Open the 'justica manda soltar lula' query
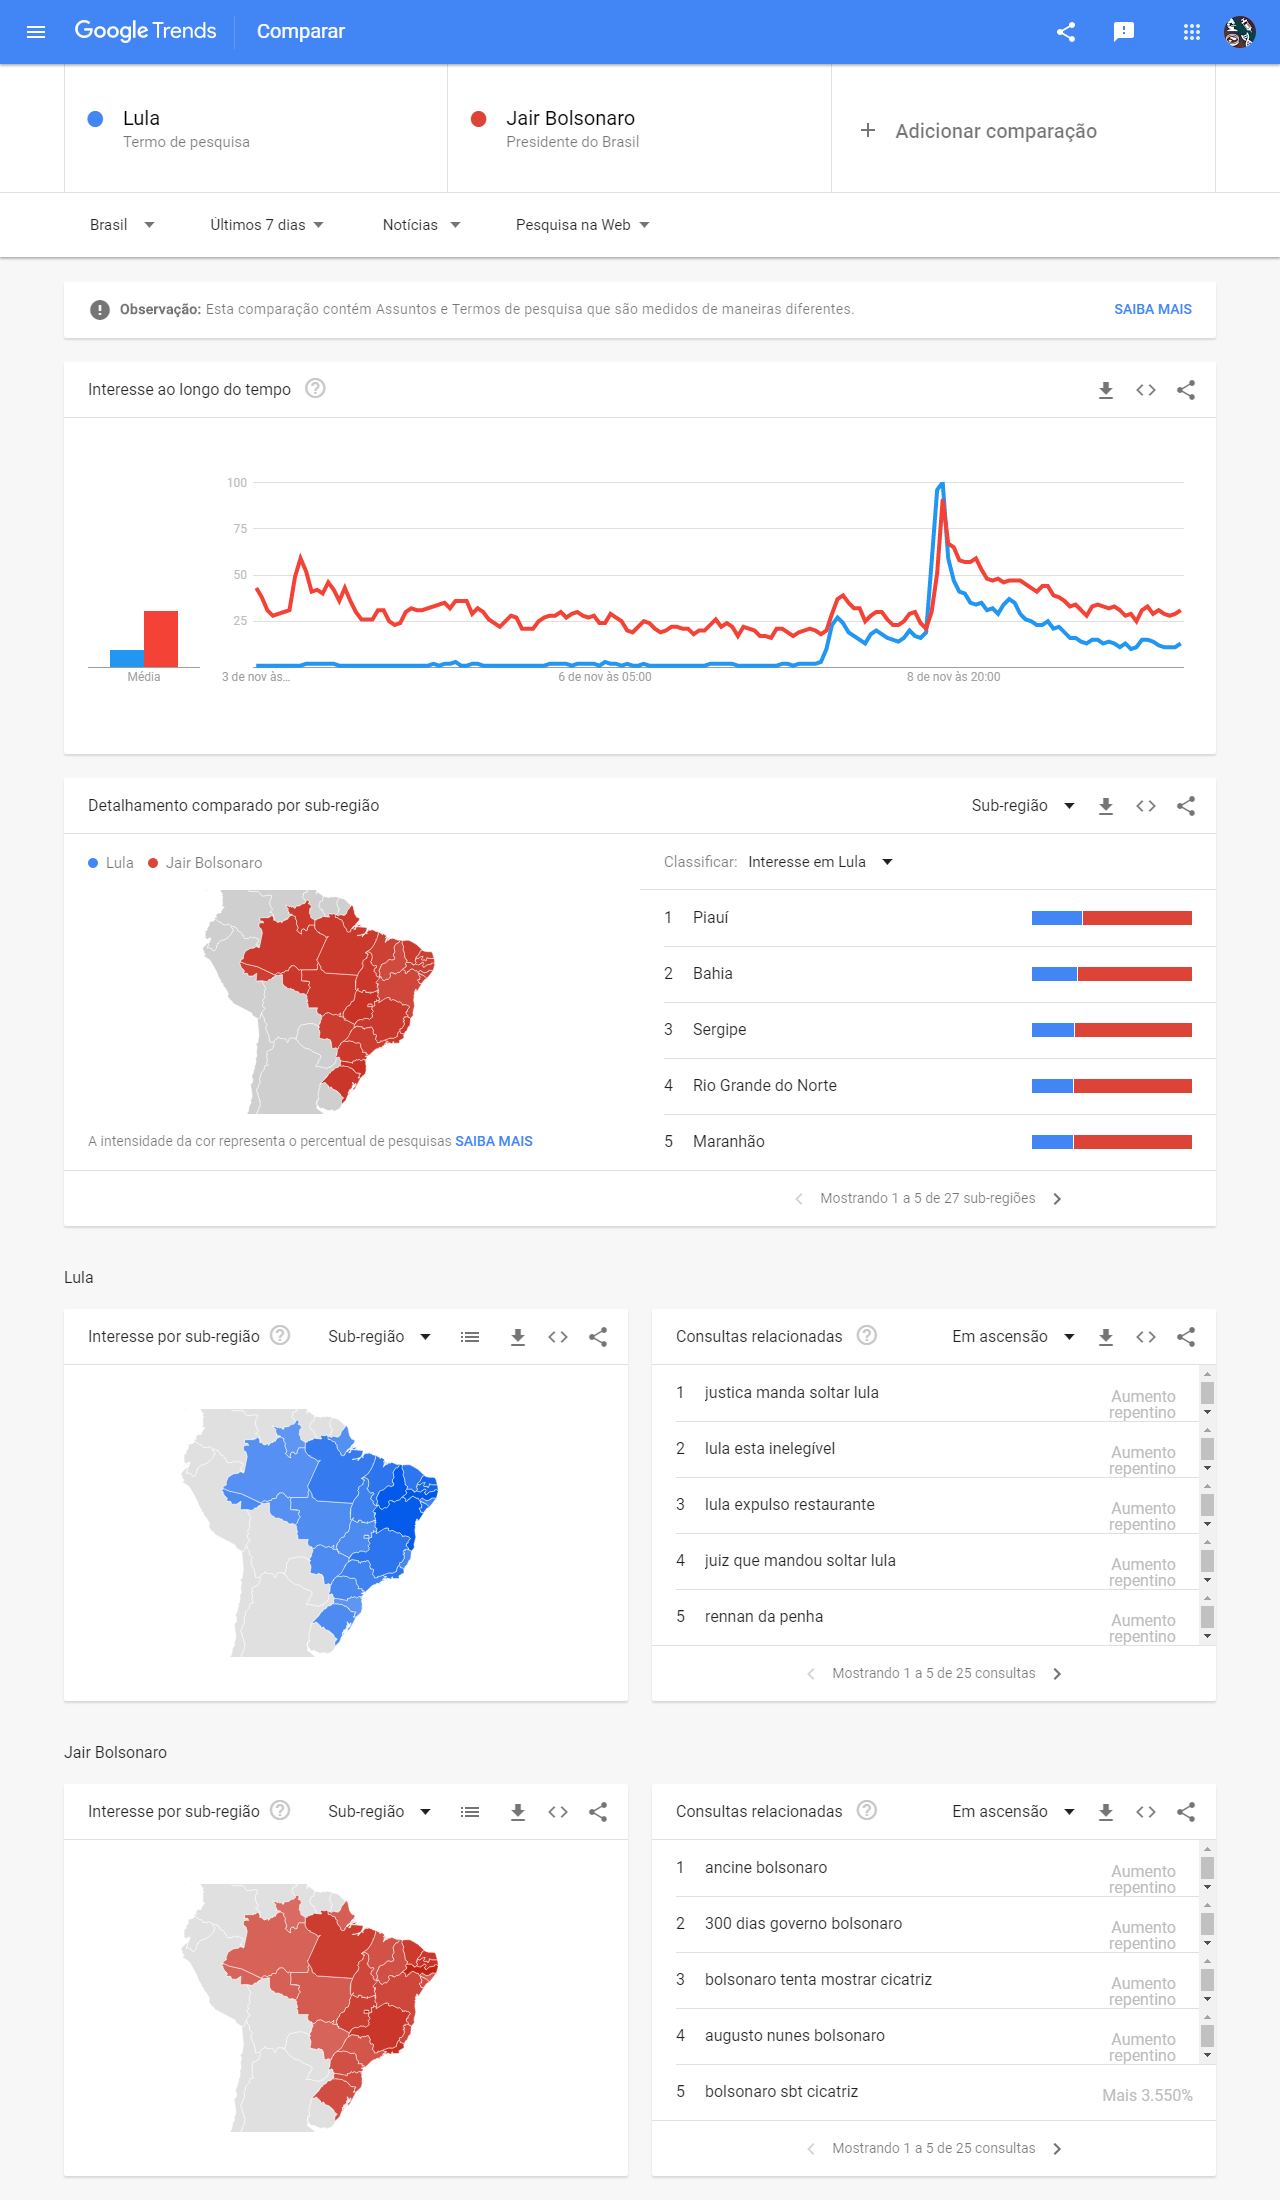 coord(791,1392)
